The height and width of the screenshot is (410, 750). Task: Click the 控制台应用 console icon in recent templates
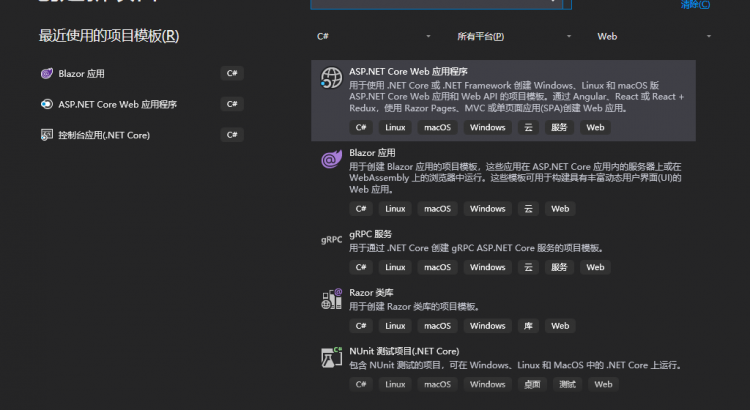46,135
